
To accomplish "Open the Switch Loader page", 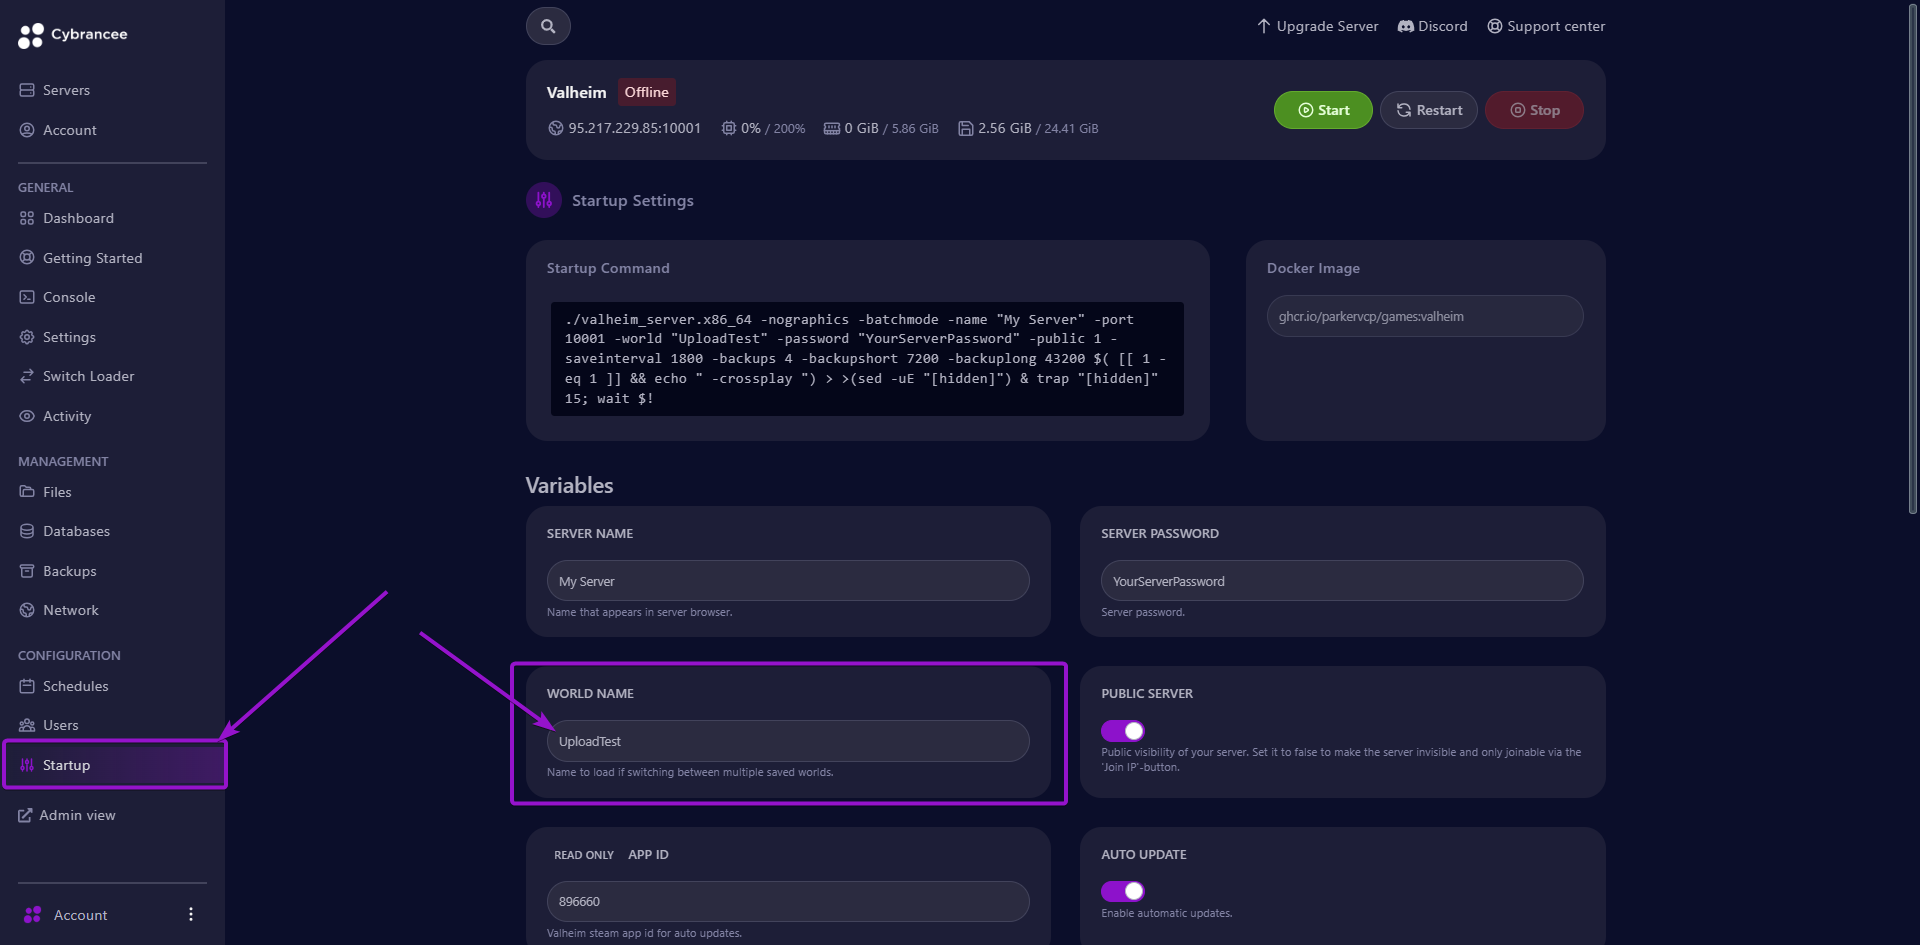I will click(87, 376).
